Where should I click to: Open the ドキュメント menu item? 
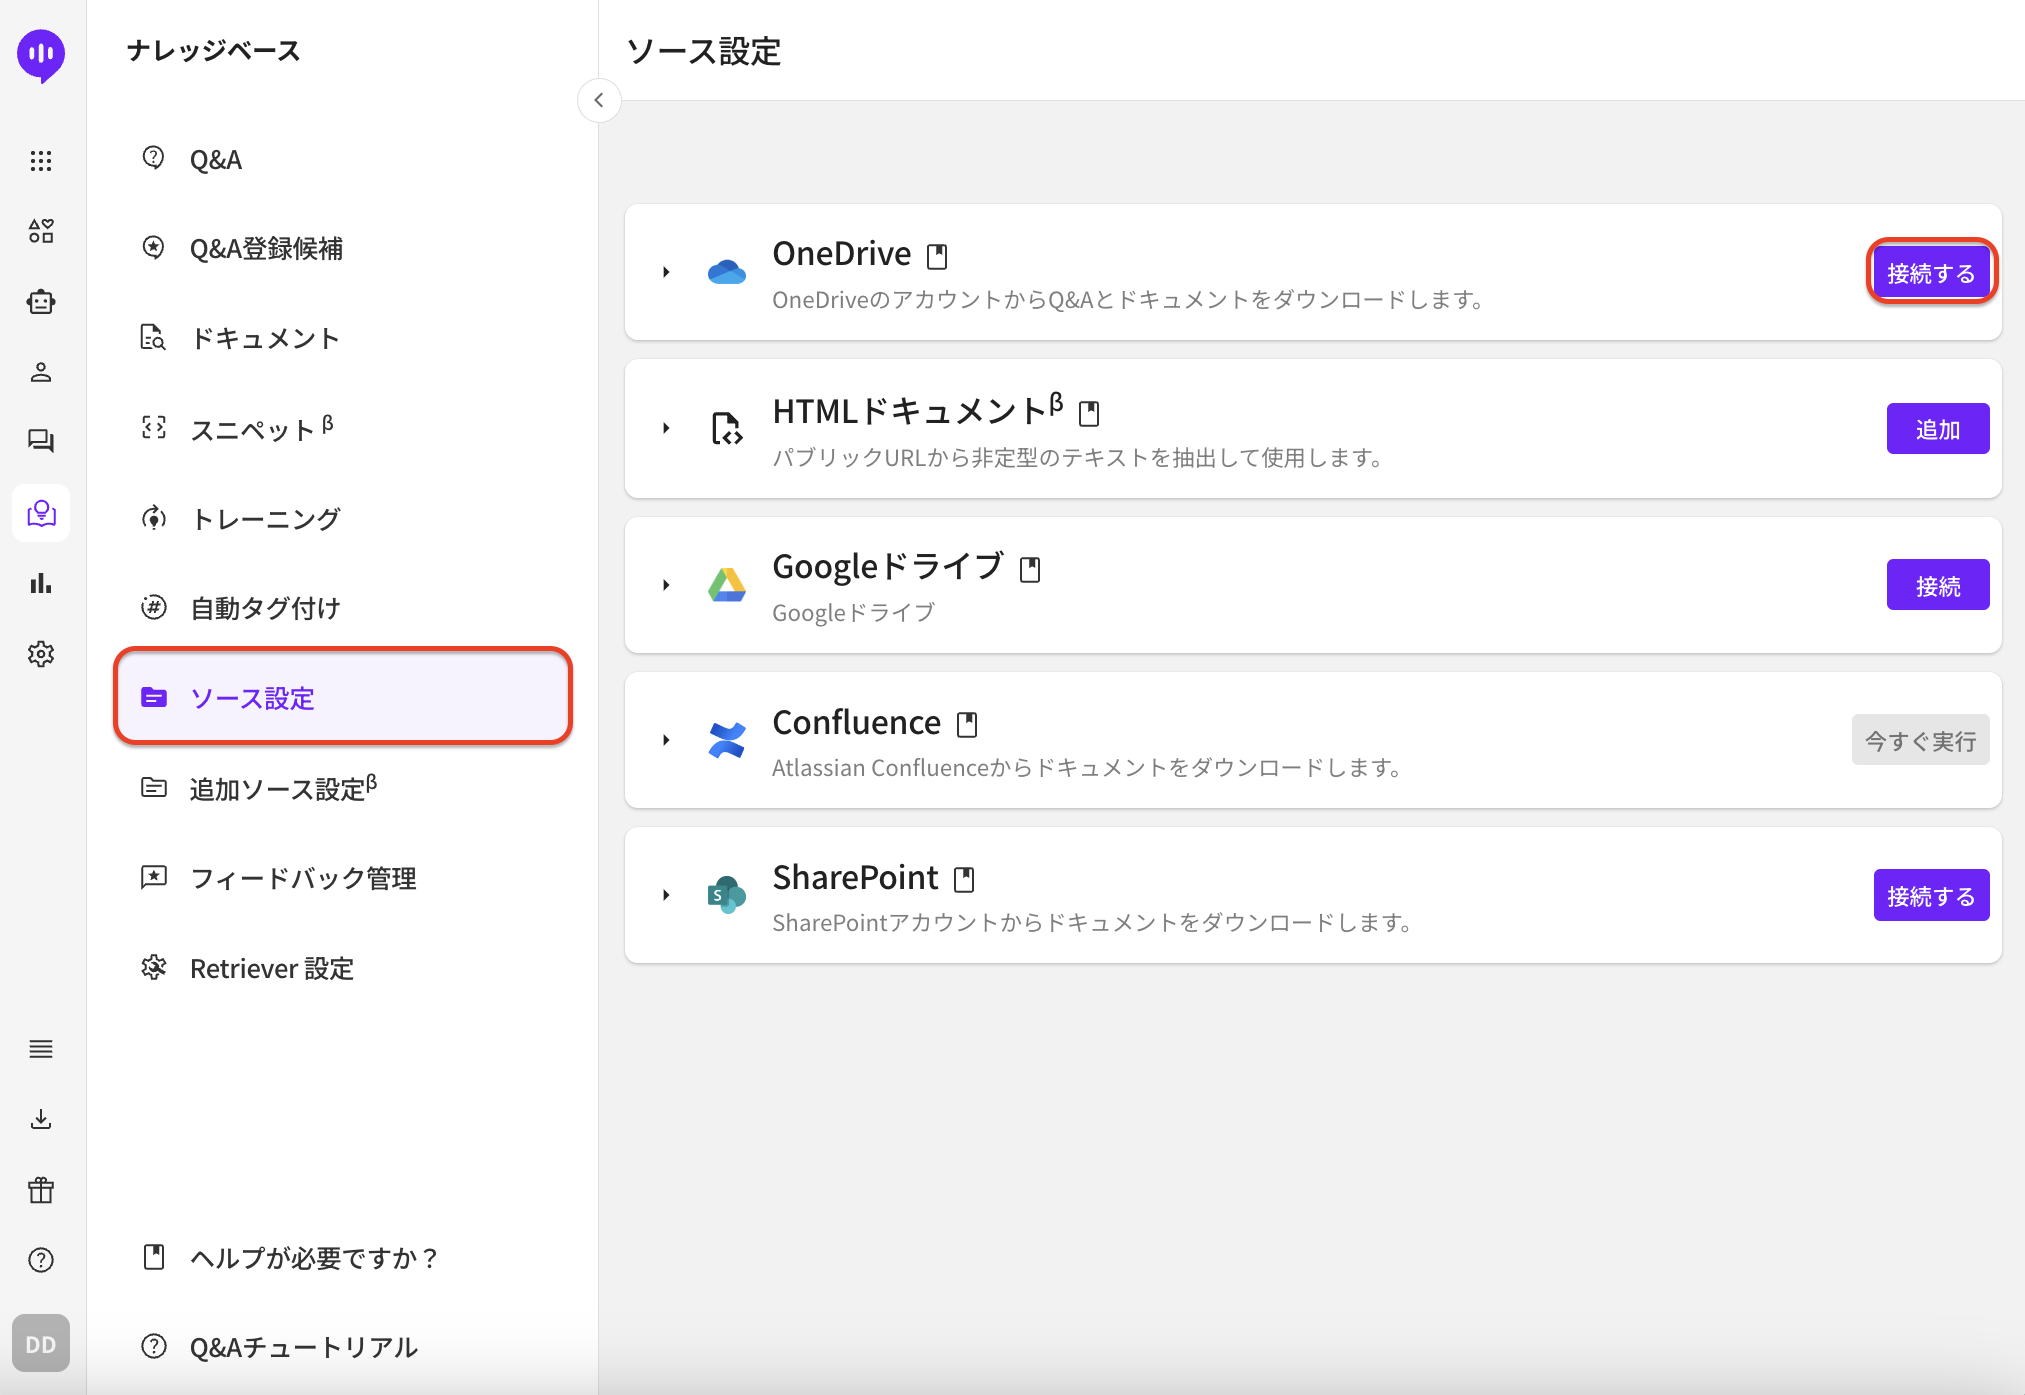click(265, 338)
